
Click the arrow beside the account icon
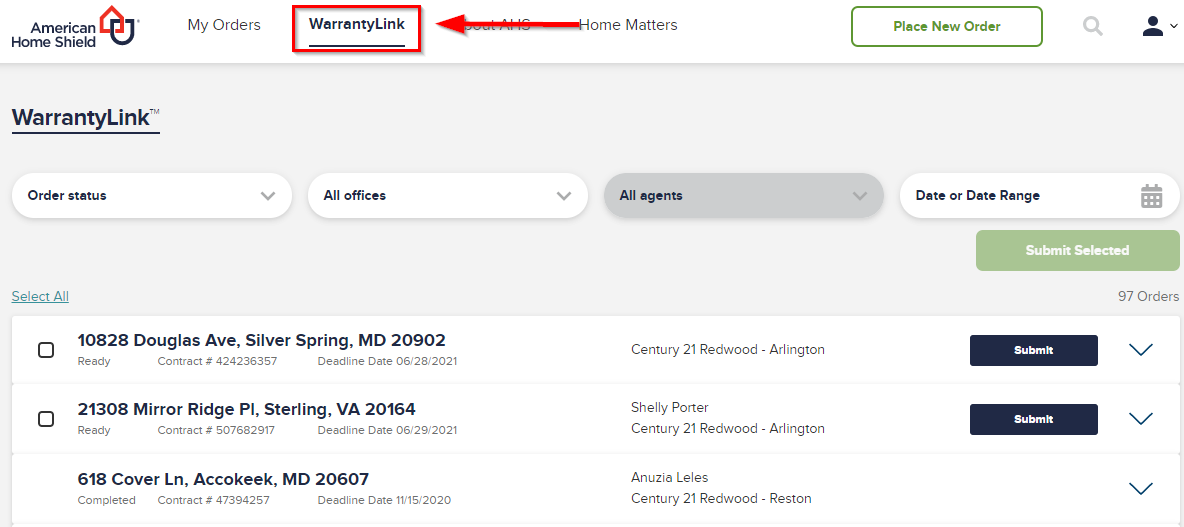click(x=1173, y=26)
